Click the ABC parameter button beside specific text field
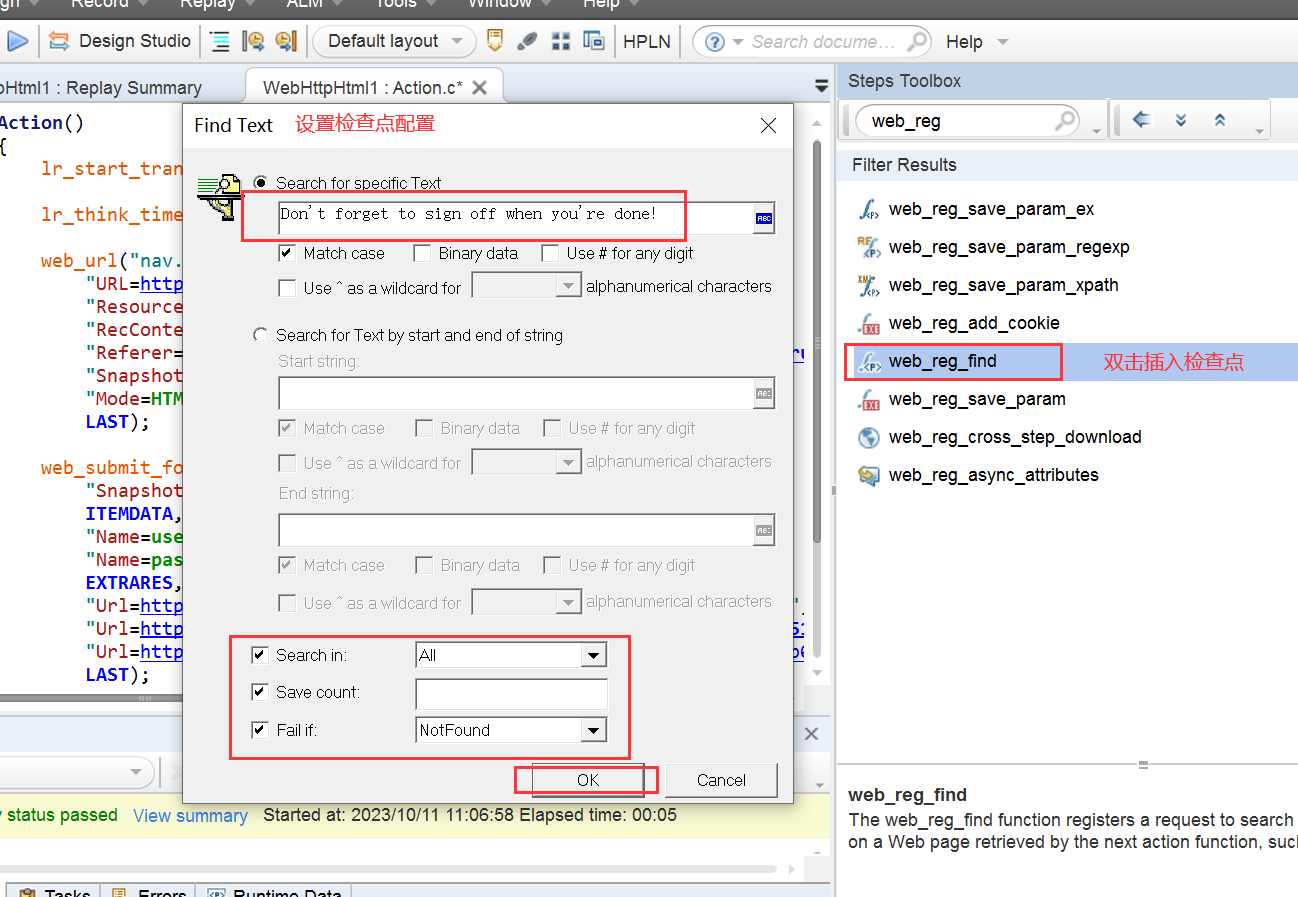Image resolution: width=1298 pixels, height=897 pixels. tap(764, 218)
